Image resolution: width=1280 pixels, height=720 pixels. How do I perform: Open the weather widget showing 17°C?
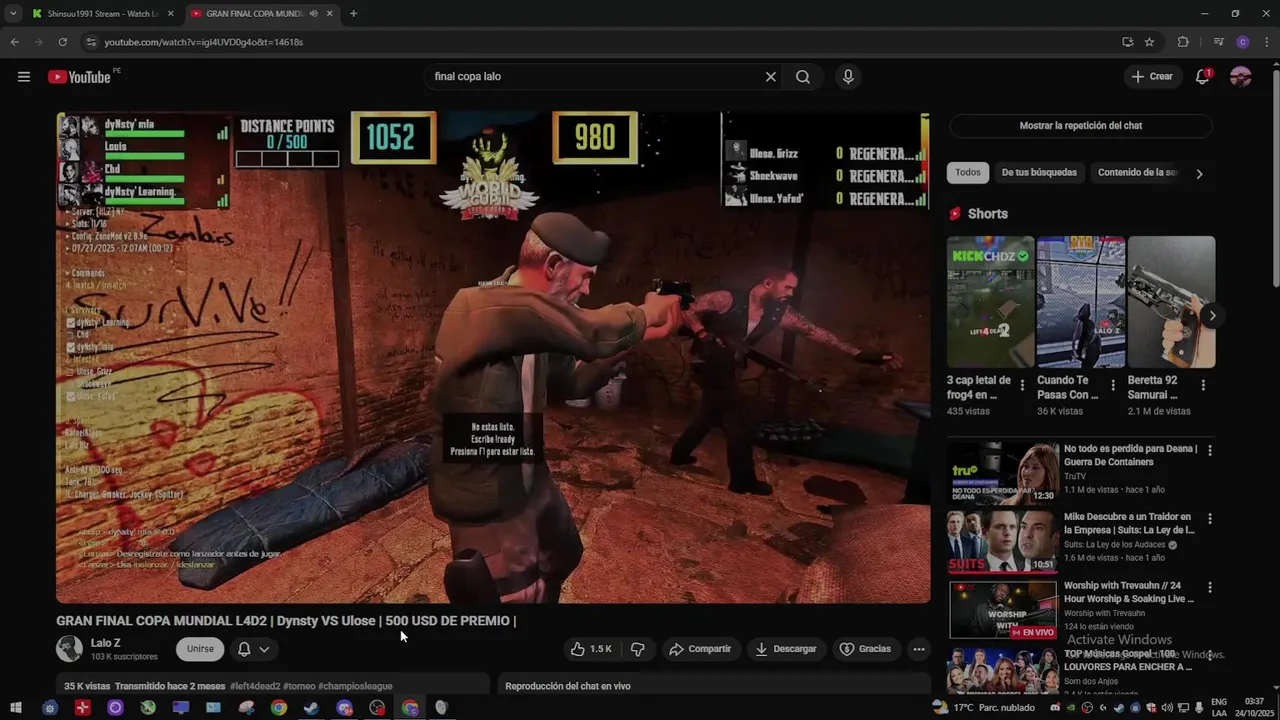pos(983,708)
